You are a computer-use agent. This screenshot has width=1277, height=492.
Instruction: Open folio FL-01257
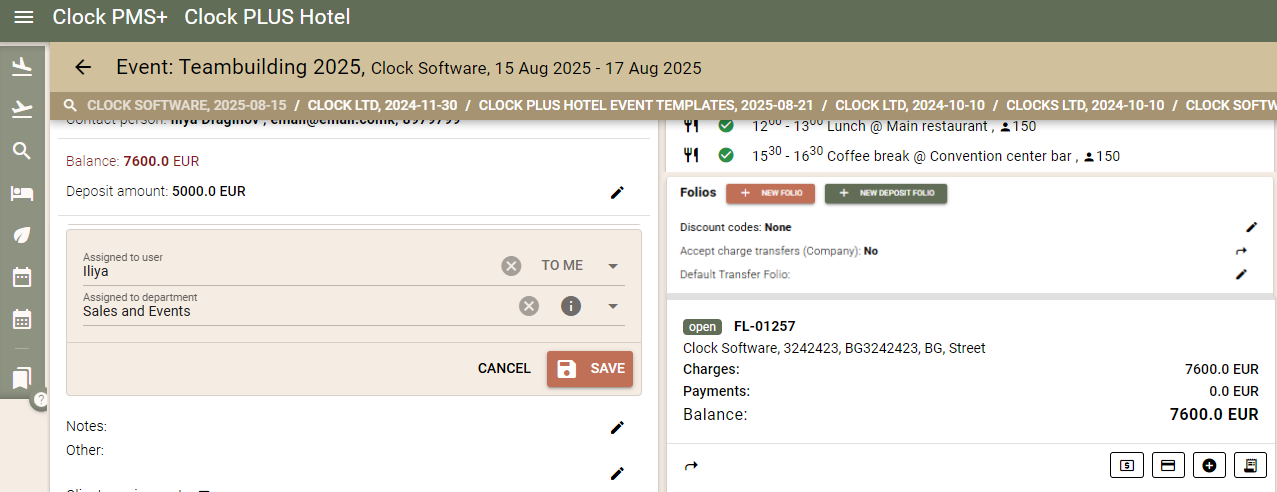764,326
